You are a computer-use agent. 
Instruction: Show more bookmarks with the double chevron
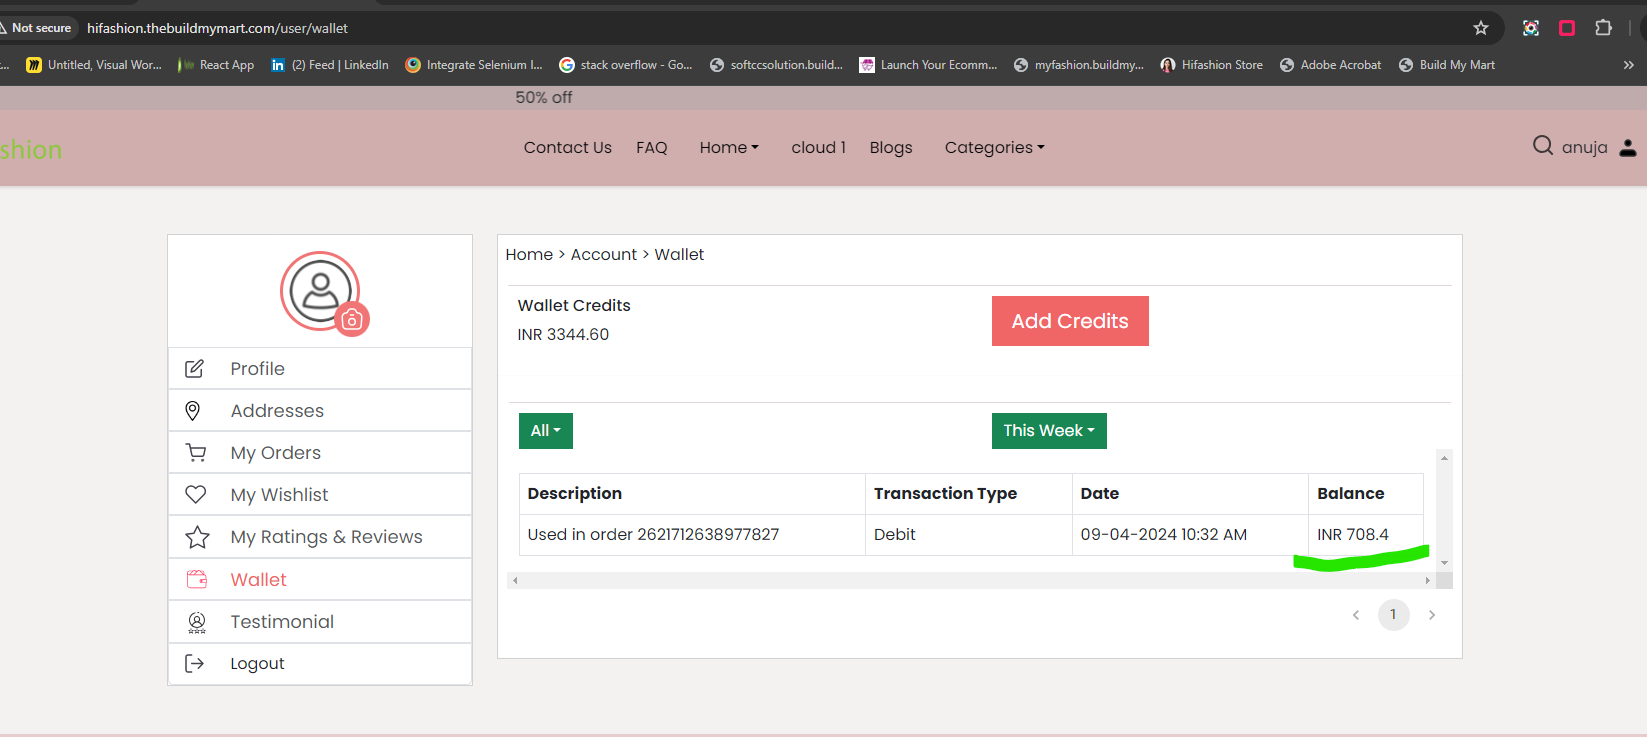click(1628, 65)
